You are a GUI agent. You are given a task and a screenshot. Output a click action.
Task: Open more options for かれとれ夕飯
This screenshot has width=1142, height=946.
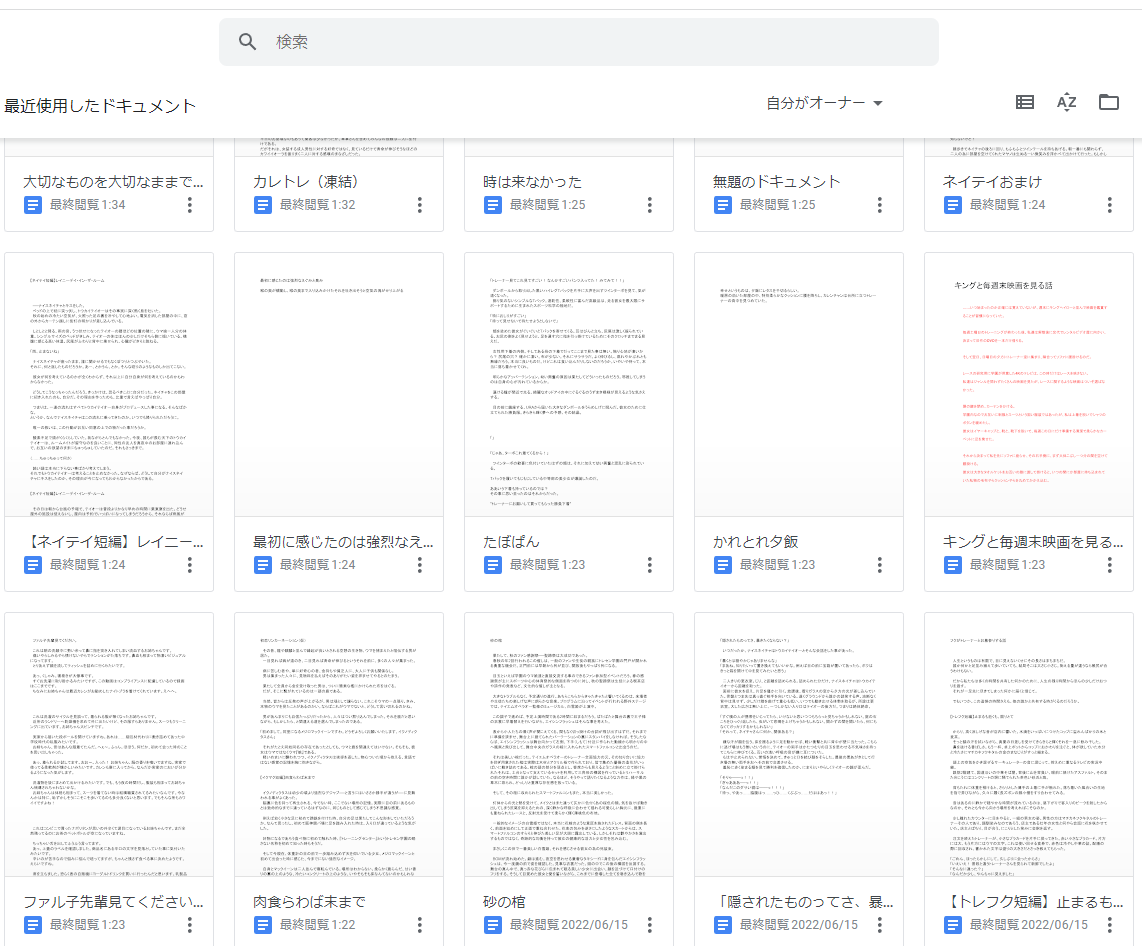(x=879, y=565)
